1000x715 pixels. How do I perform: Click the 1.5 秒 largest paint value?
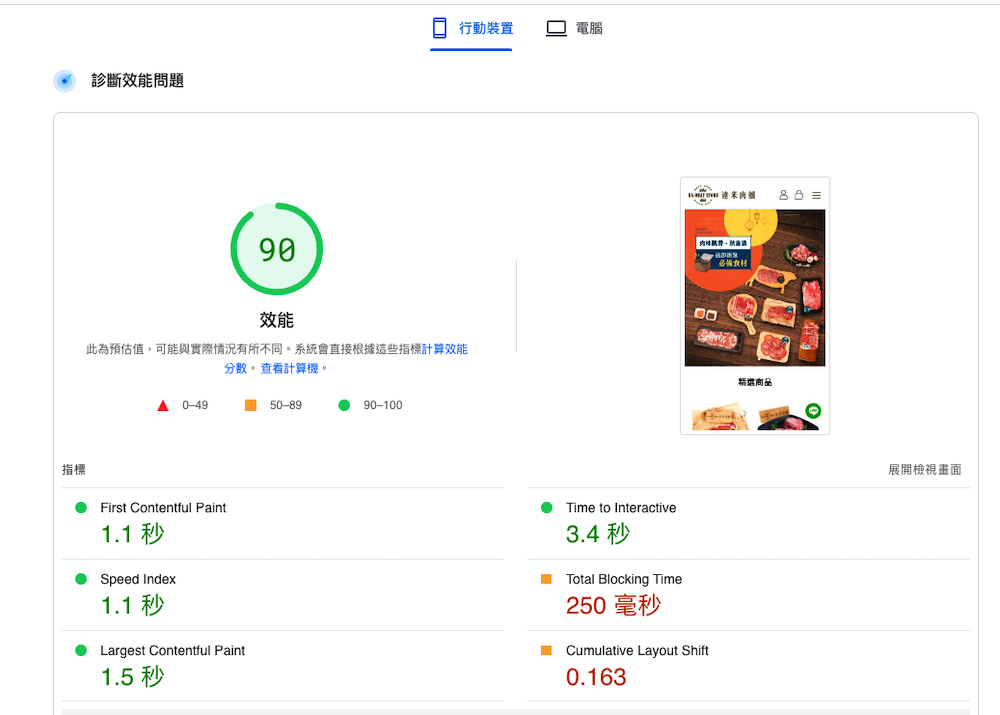point(133,677)
